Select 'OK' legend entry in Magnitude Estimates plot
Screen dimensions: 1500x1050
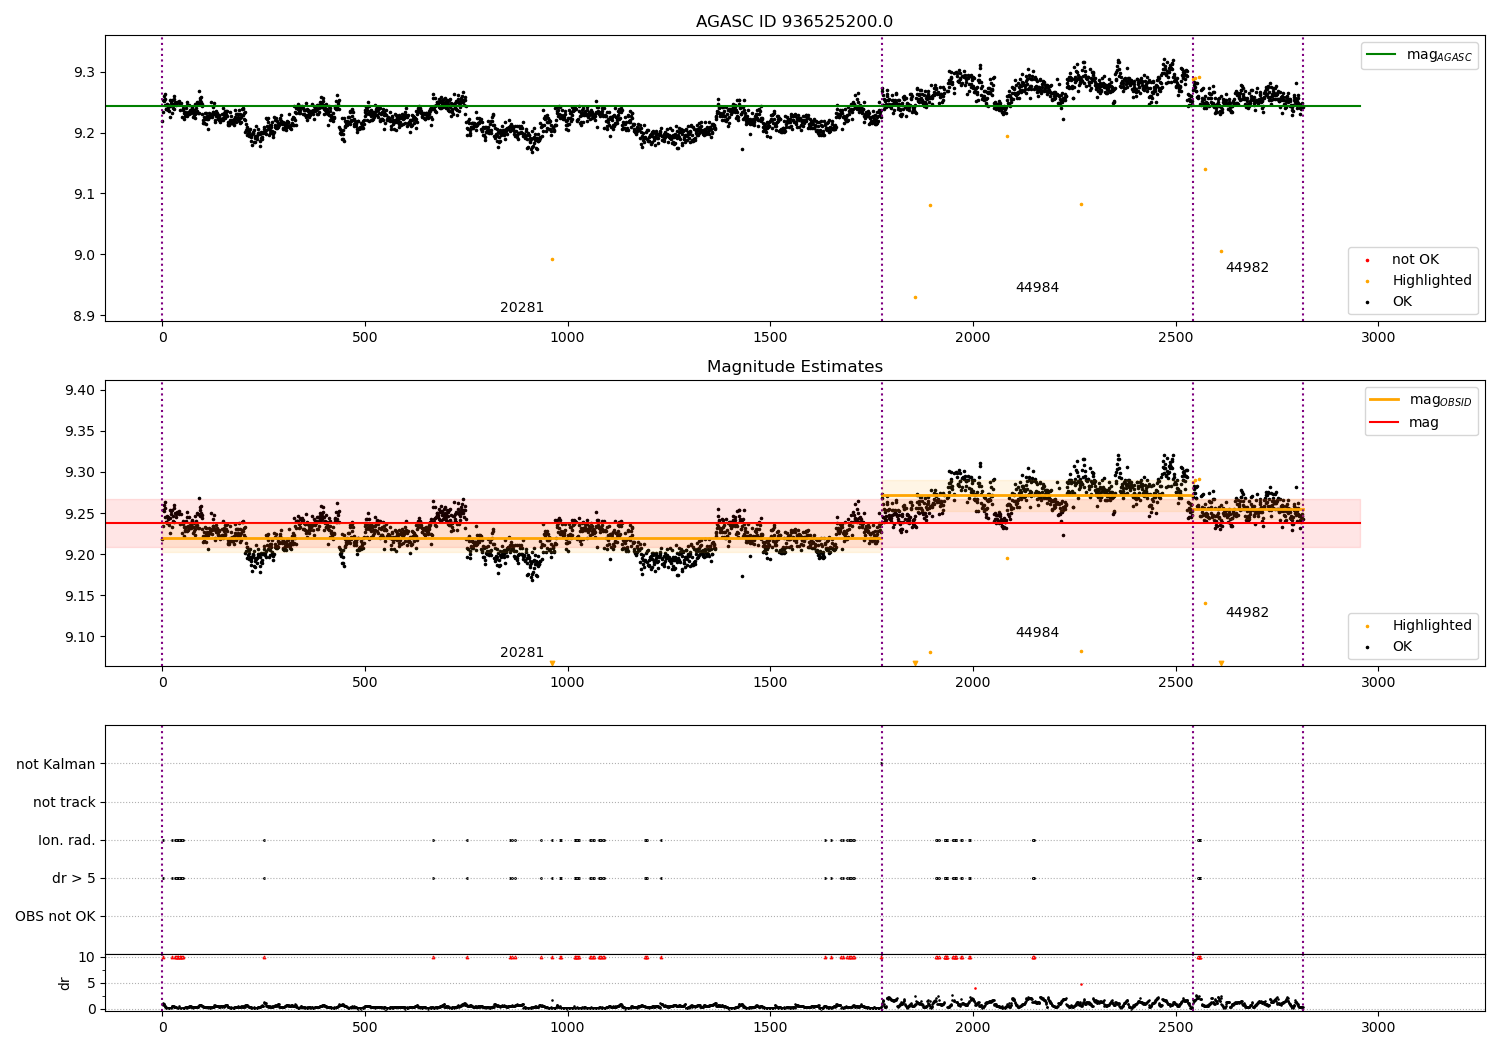1401,647
